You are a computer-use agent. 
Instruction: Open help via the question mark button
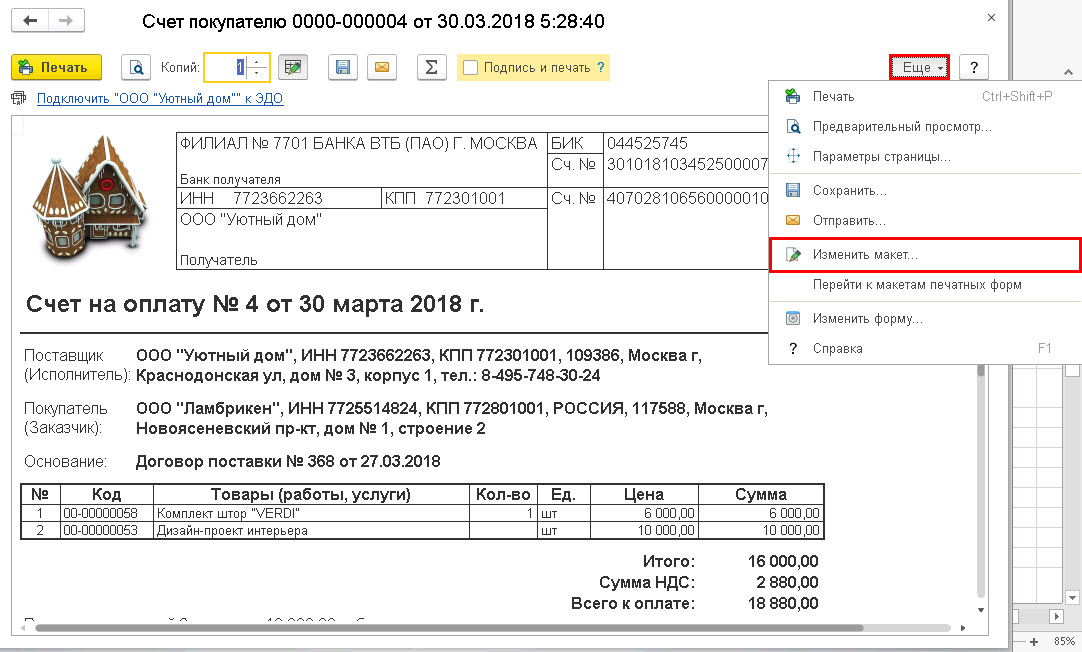pos(974,68)
